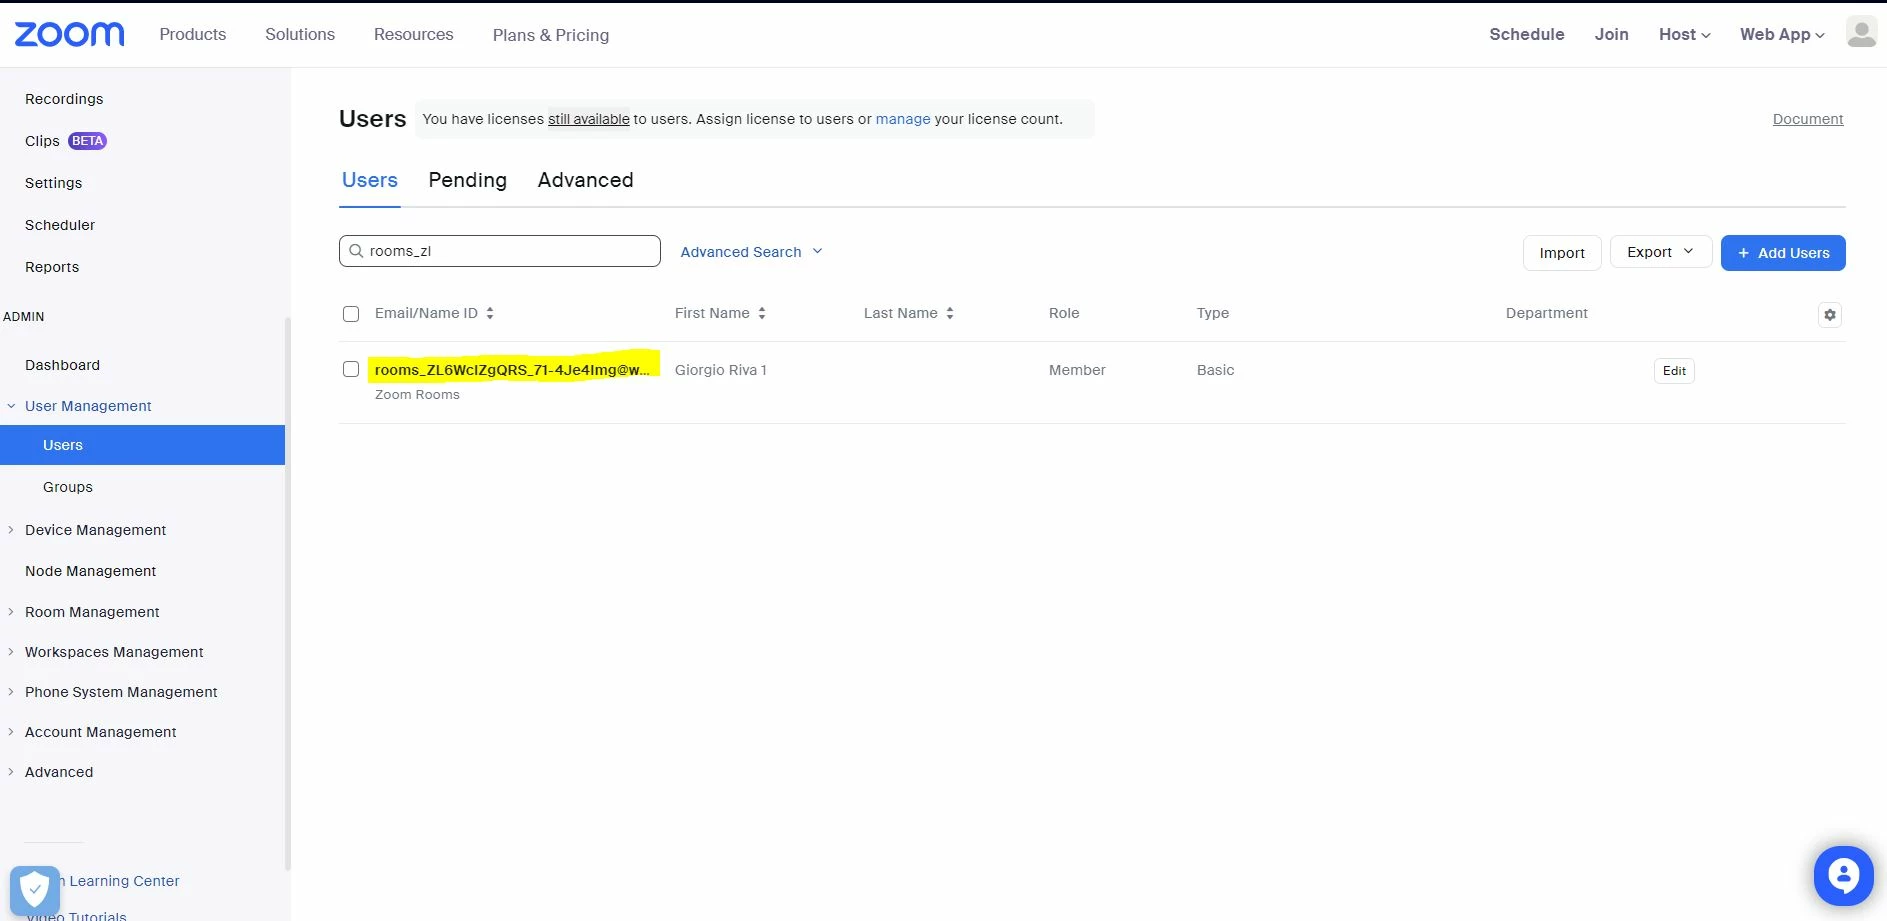Image resolution: width=1887 pixels, height=921 pixels.
Task: Open the admin Dashboard
Action: point(62,365)
